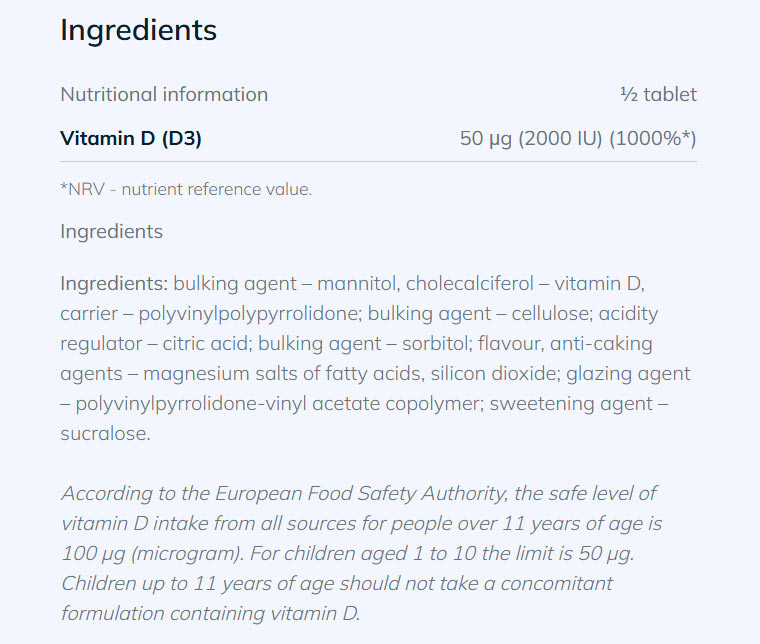
Task: Click the word sucralose
Action: coord(103,434)
